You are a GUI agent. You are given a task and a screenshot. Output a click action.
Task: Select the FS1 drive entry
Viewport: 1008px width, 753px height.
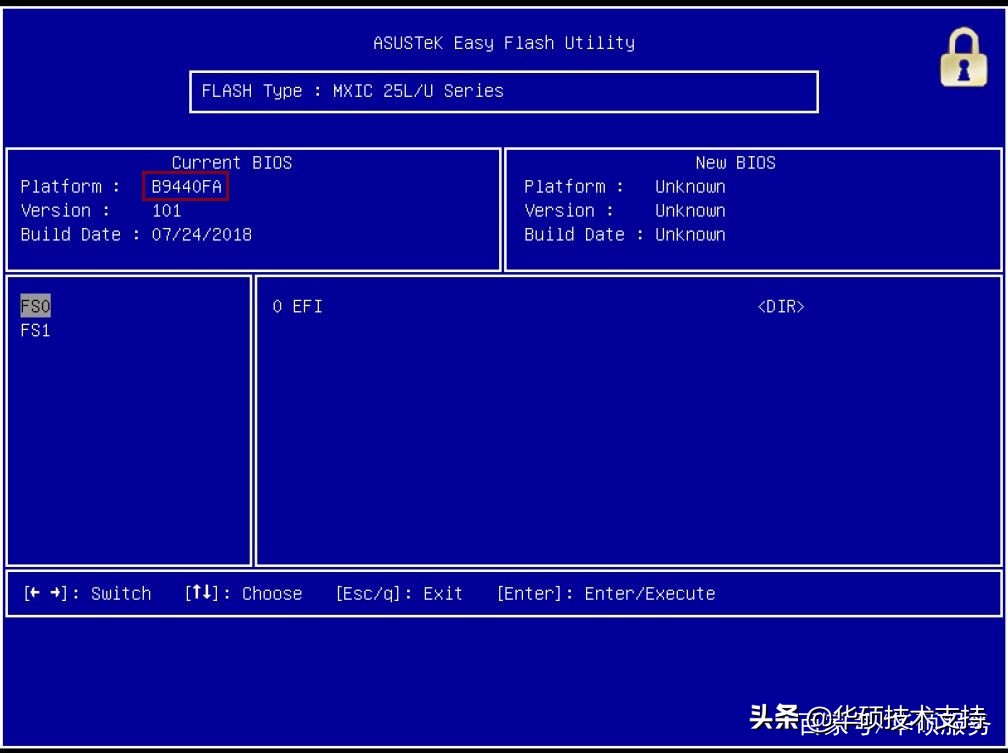click(x=35, y=331)
